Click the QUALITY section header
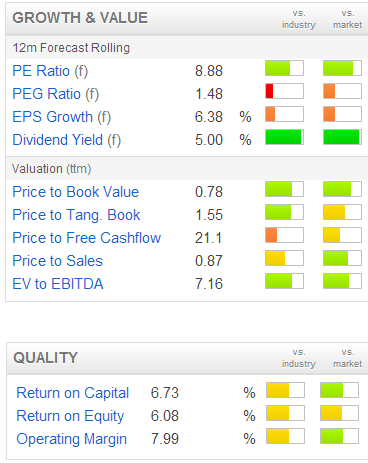This screenshot has height=463, width=368. pyautogui.click(x=45, y=358)
